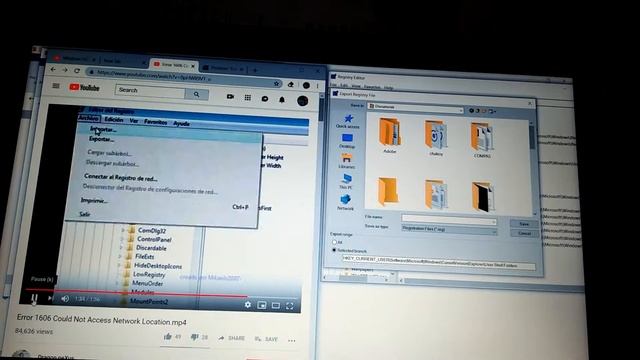This screenshot has height=360, width=640.
Task: Click SAVE under the video
Action: point(266,339)
